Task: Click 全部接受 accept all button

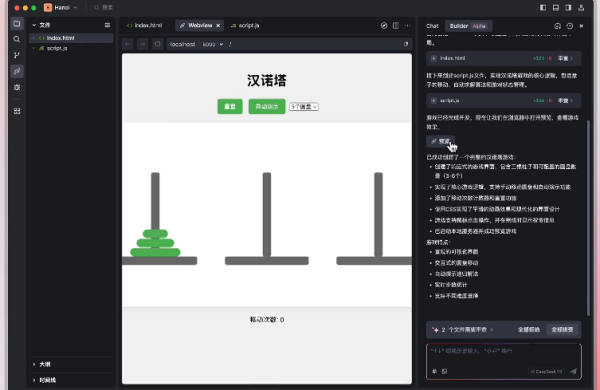Action: point(562,330)
